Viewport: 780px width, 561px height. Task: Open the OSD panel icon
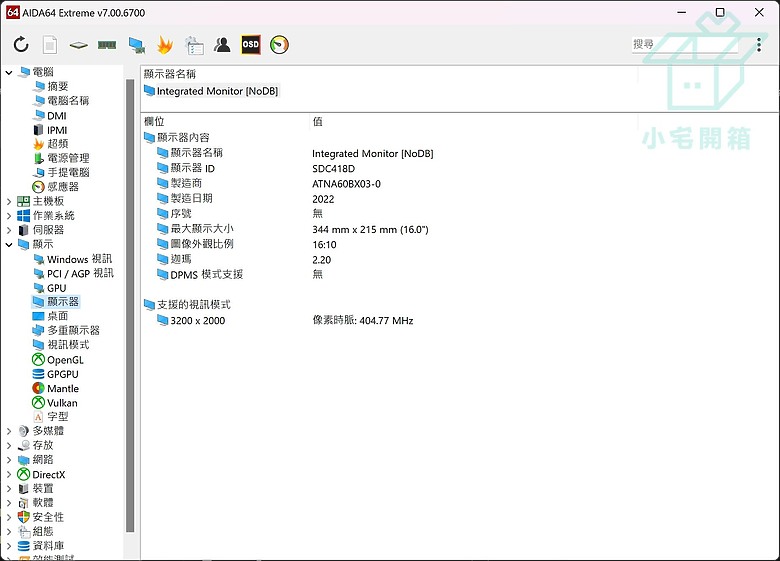pyautogui.click(x=251, y=45)
